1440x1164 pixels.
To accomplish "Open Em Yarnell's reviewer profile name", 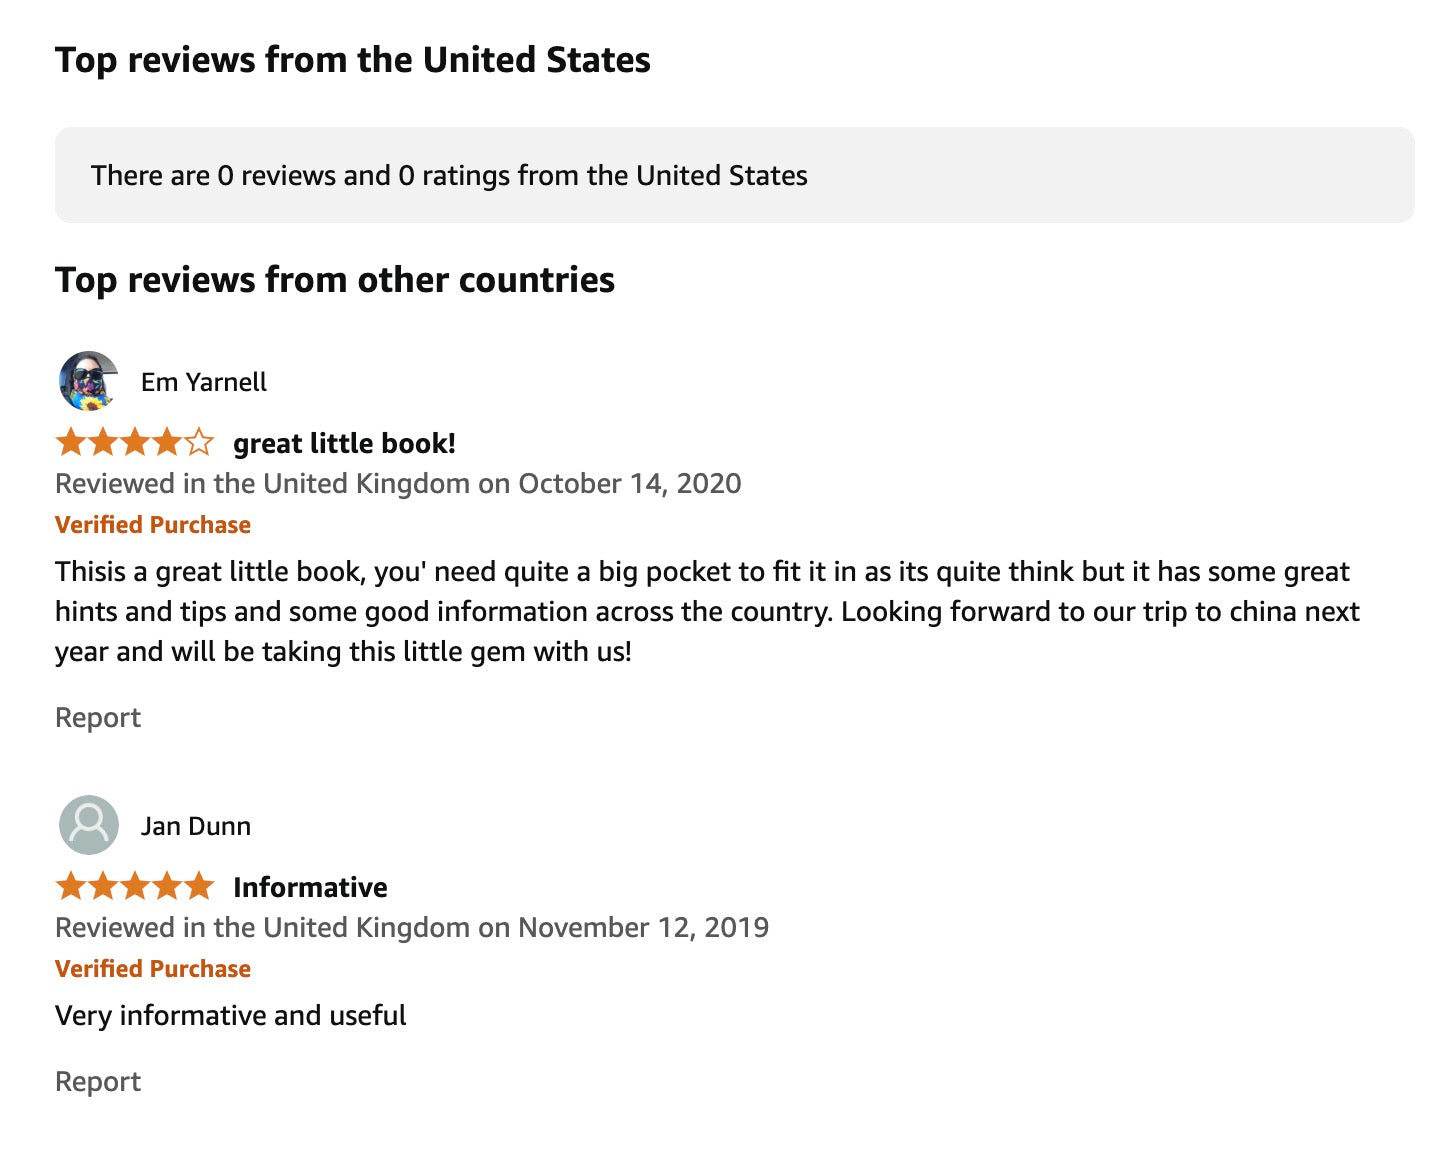I will [204, 382].
